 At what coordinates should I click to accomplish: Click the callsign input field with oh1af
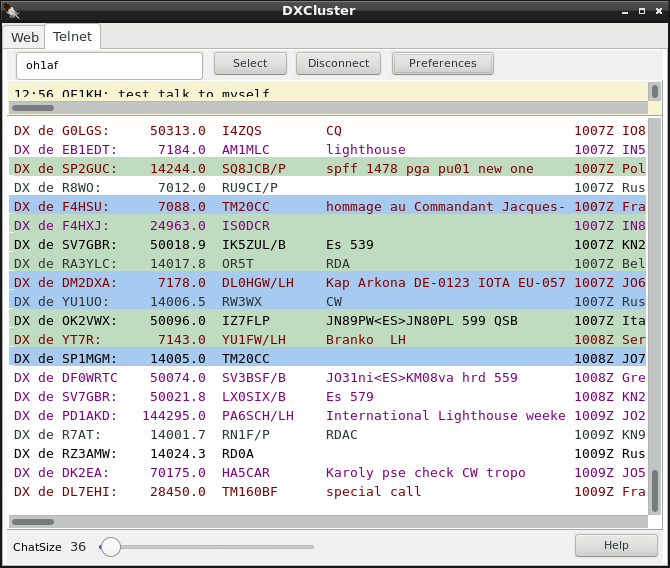(x=109, y=66)
